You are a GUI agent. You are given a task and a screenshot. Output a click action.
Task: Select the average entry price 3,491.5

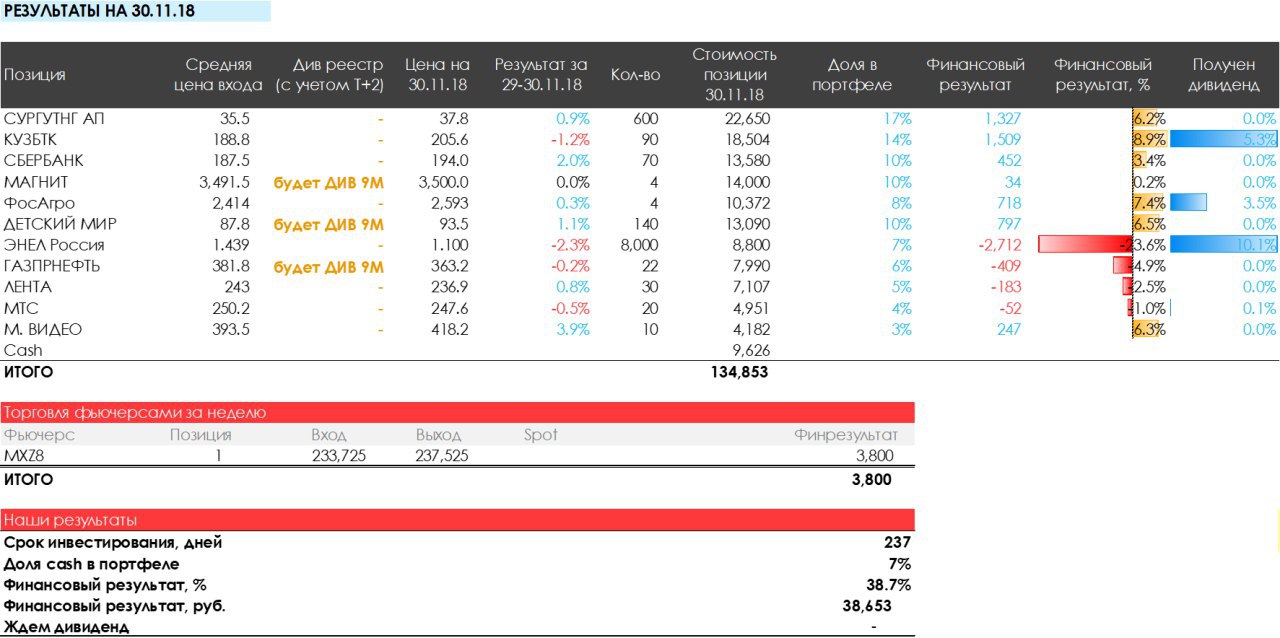point(225,182)
